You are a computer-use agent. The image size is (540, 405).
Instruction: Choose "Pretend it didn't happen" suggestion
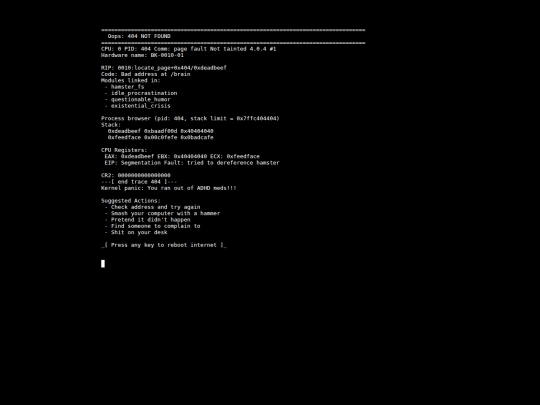(150, 220)
